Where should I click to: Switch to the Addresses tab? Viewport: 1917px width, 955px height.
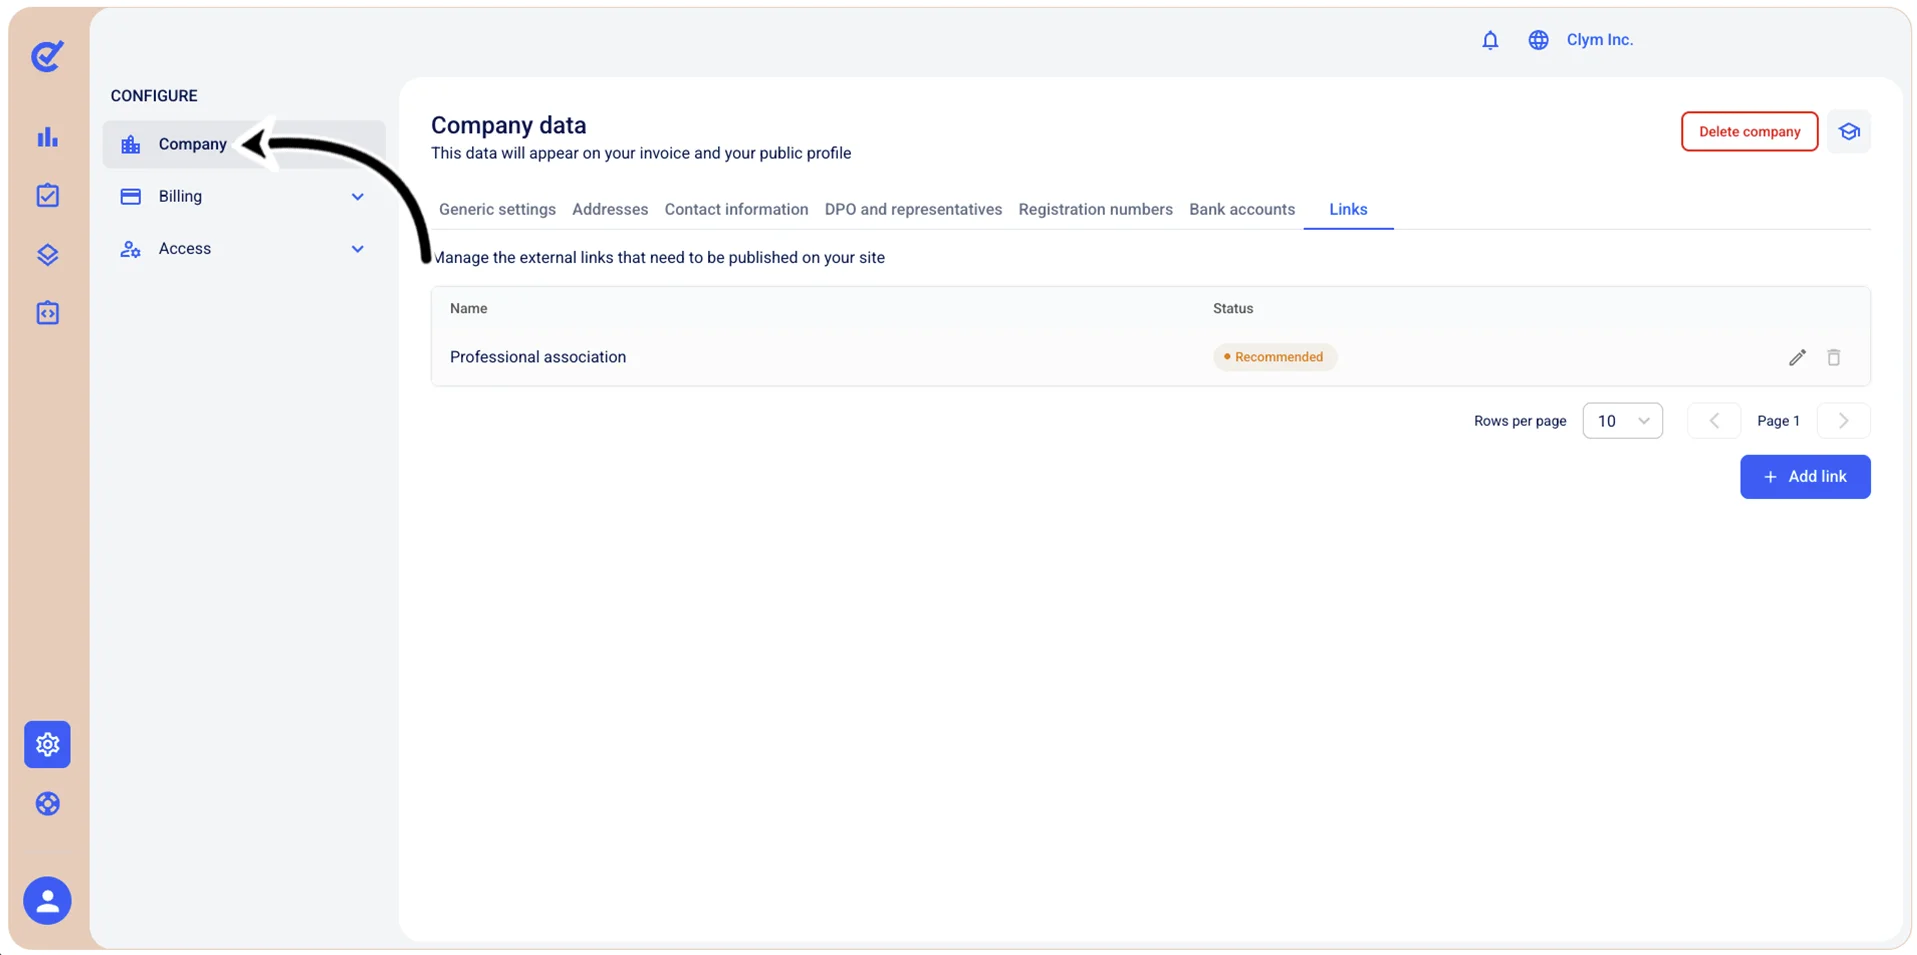[610, 209]
